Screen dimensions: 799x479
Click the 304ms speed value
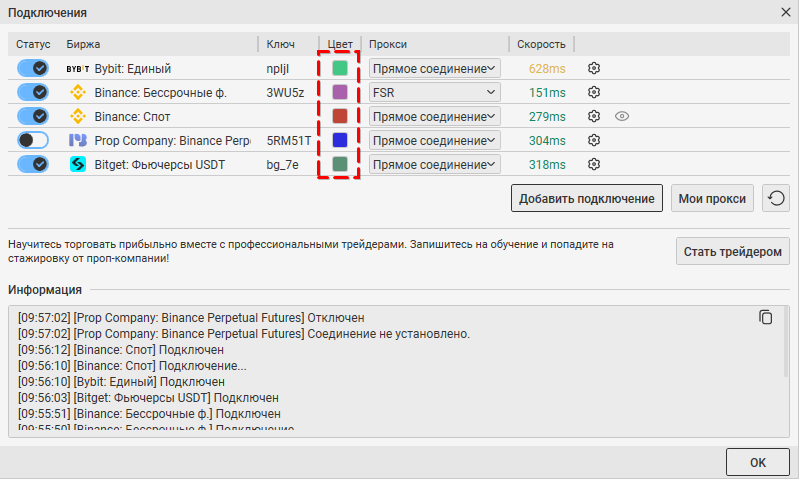pyautogui.click(x=547, y=141)
